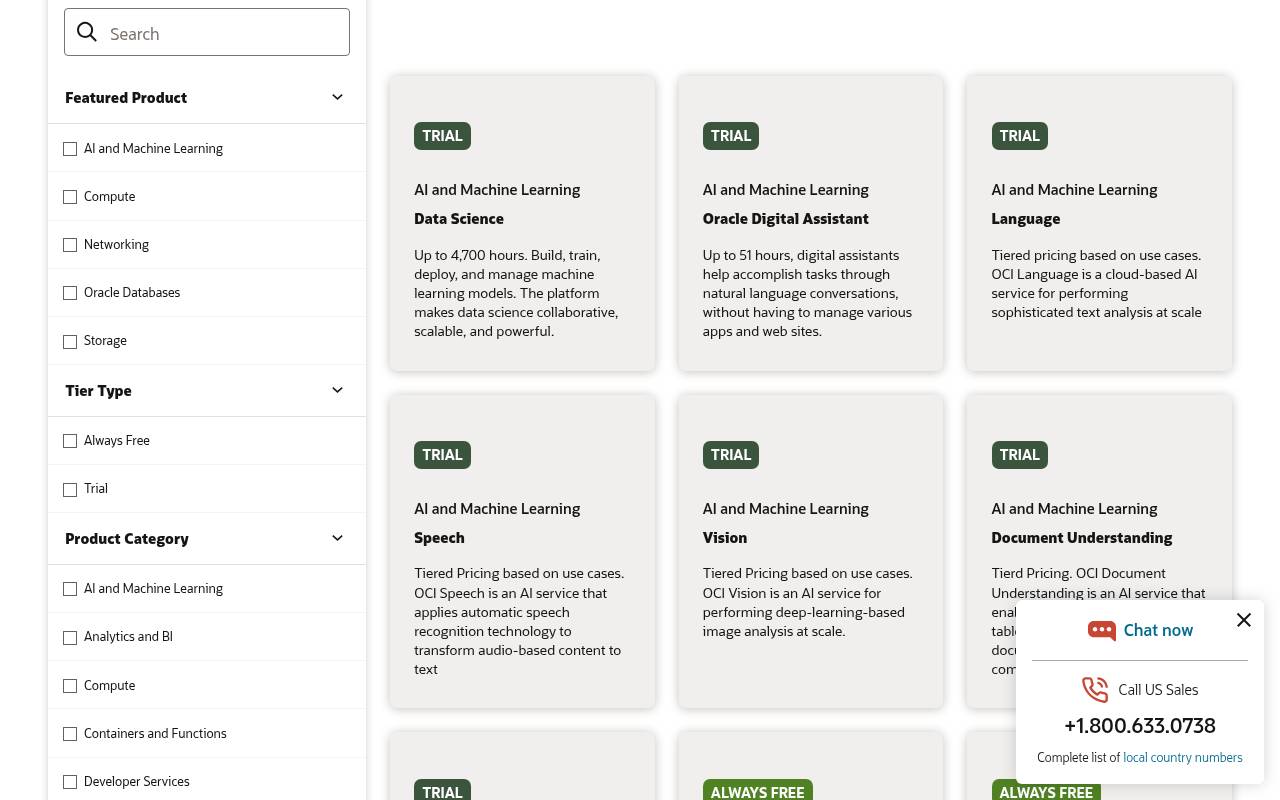Focus the Search input field
Viewport: 1280px width, 800px height.
coord(207,32)
